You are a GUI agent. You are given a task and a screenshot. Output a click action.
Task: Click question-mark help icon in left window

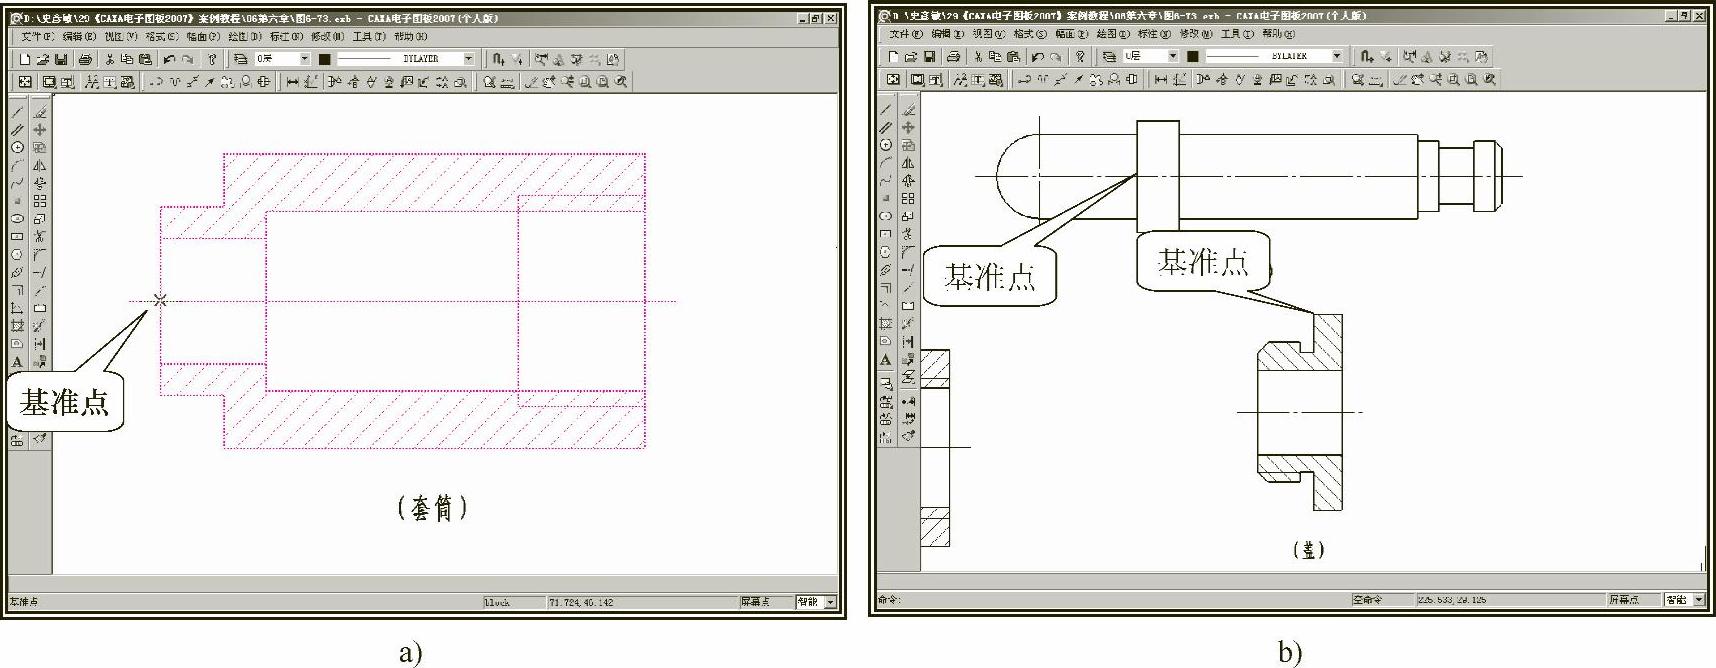pyautogui.click(x=212, y=59)
